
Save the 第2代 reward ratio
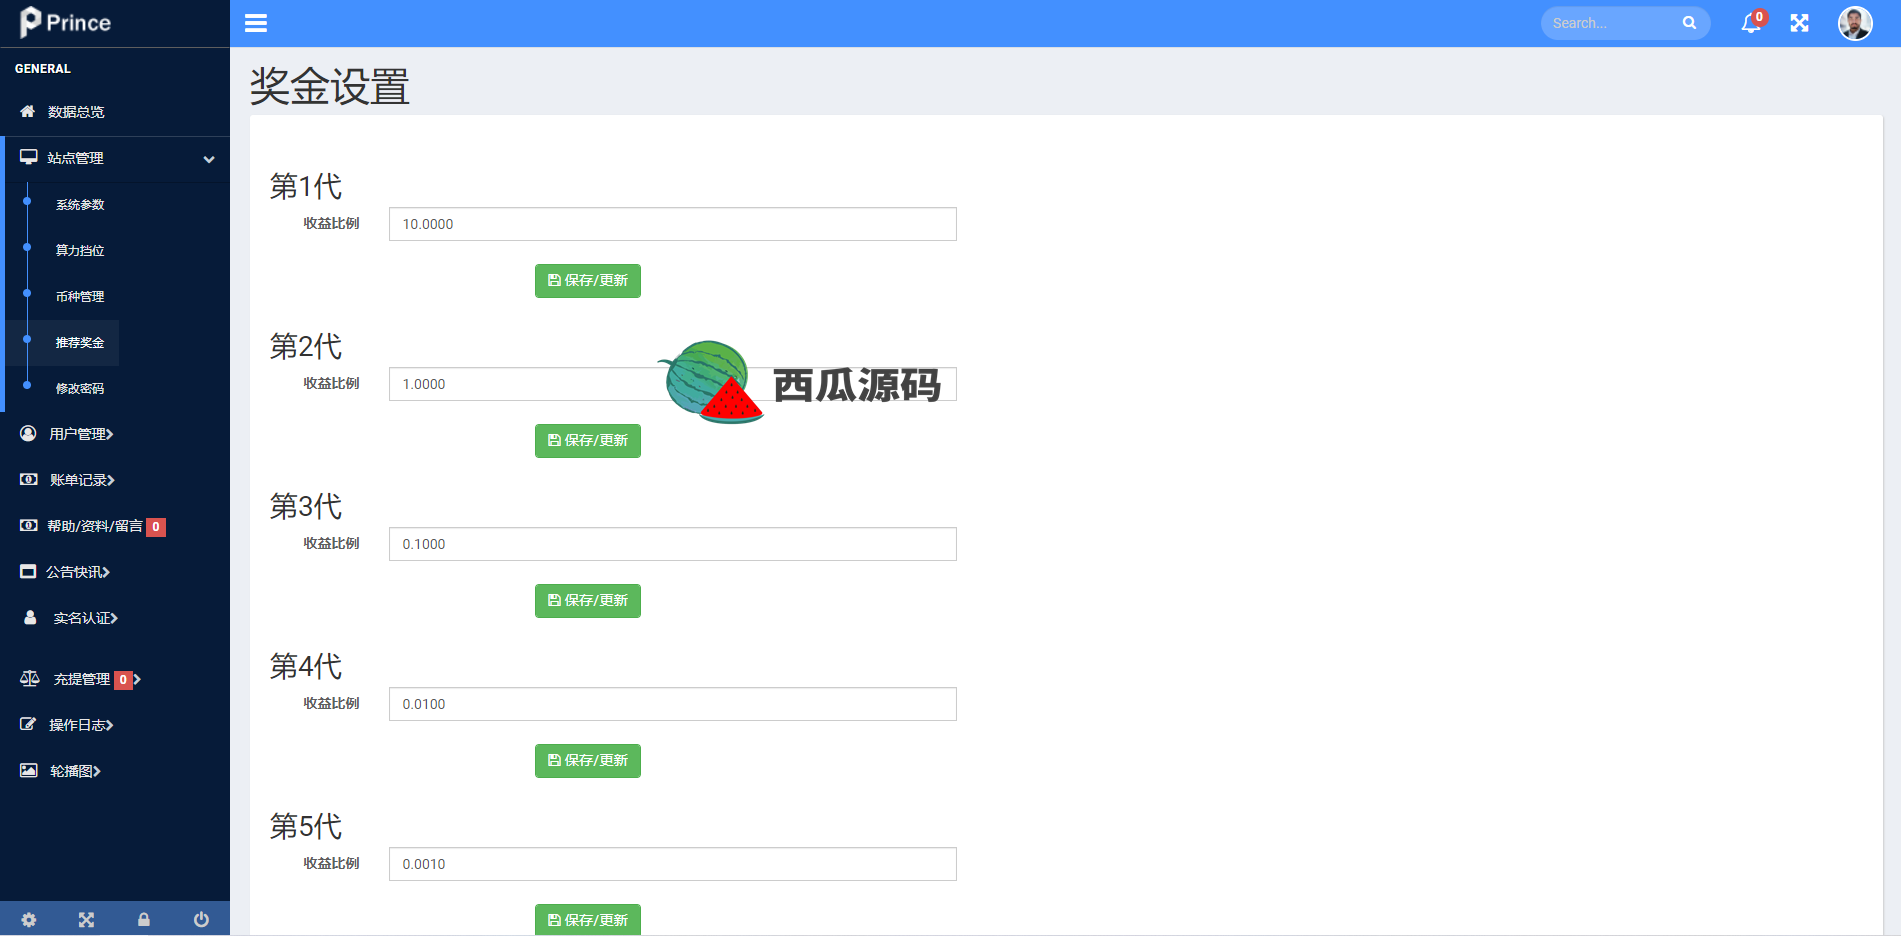pos(588,441)
